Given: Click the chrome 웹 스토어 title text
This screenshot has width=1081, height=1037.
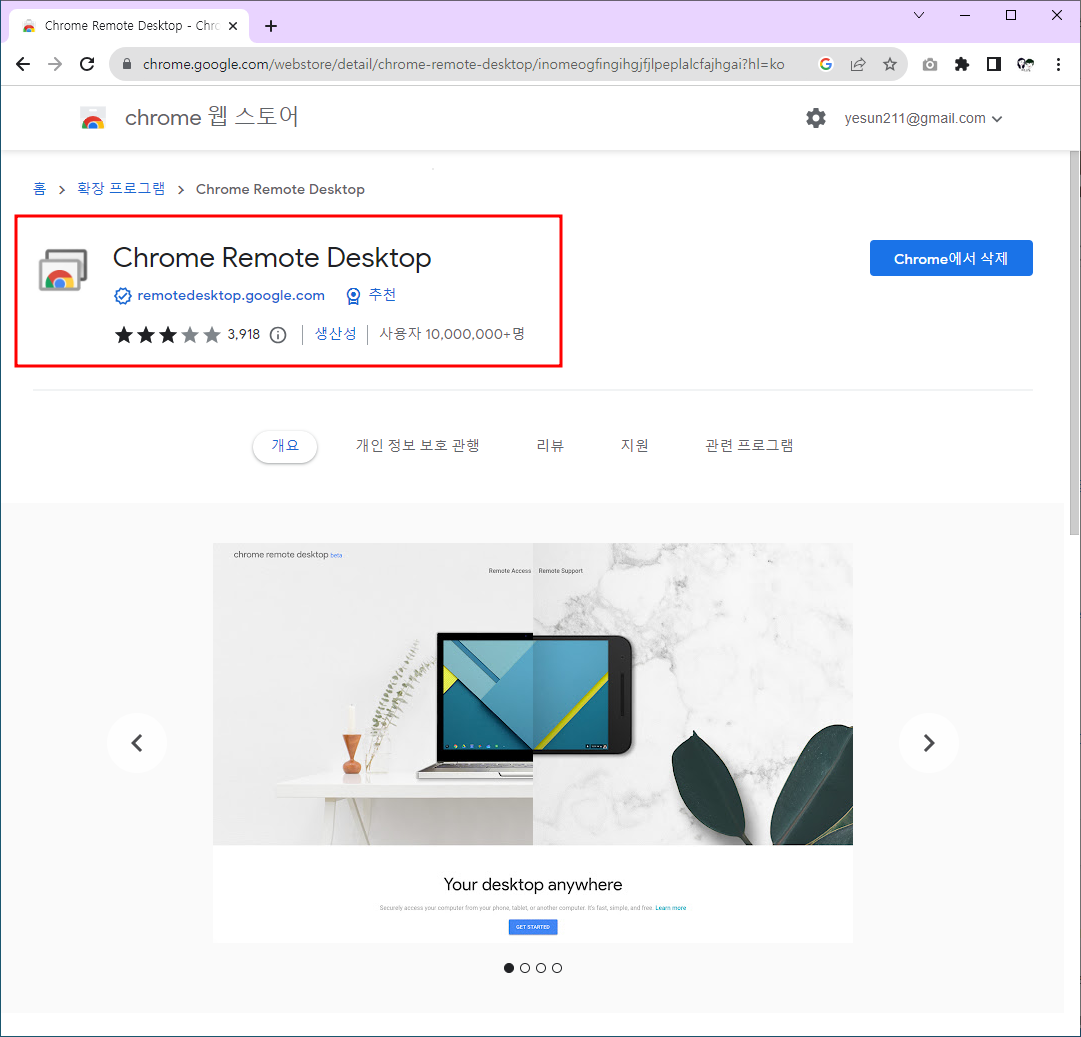Looking at the screenshot, I should tap(212, 117).
